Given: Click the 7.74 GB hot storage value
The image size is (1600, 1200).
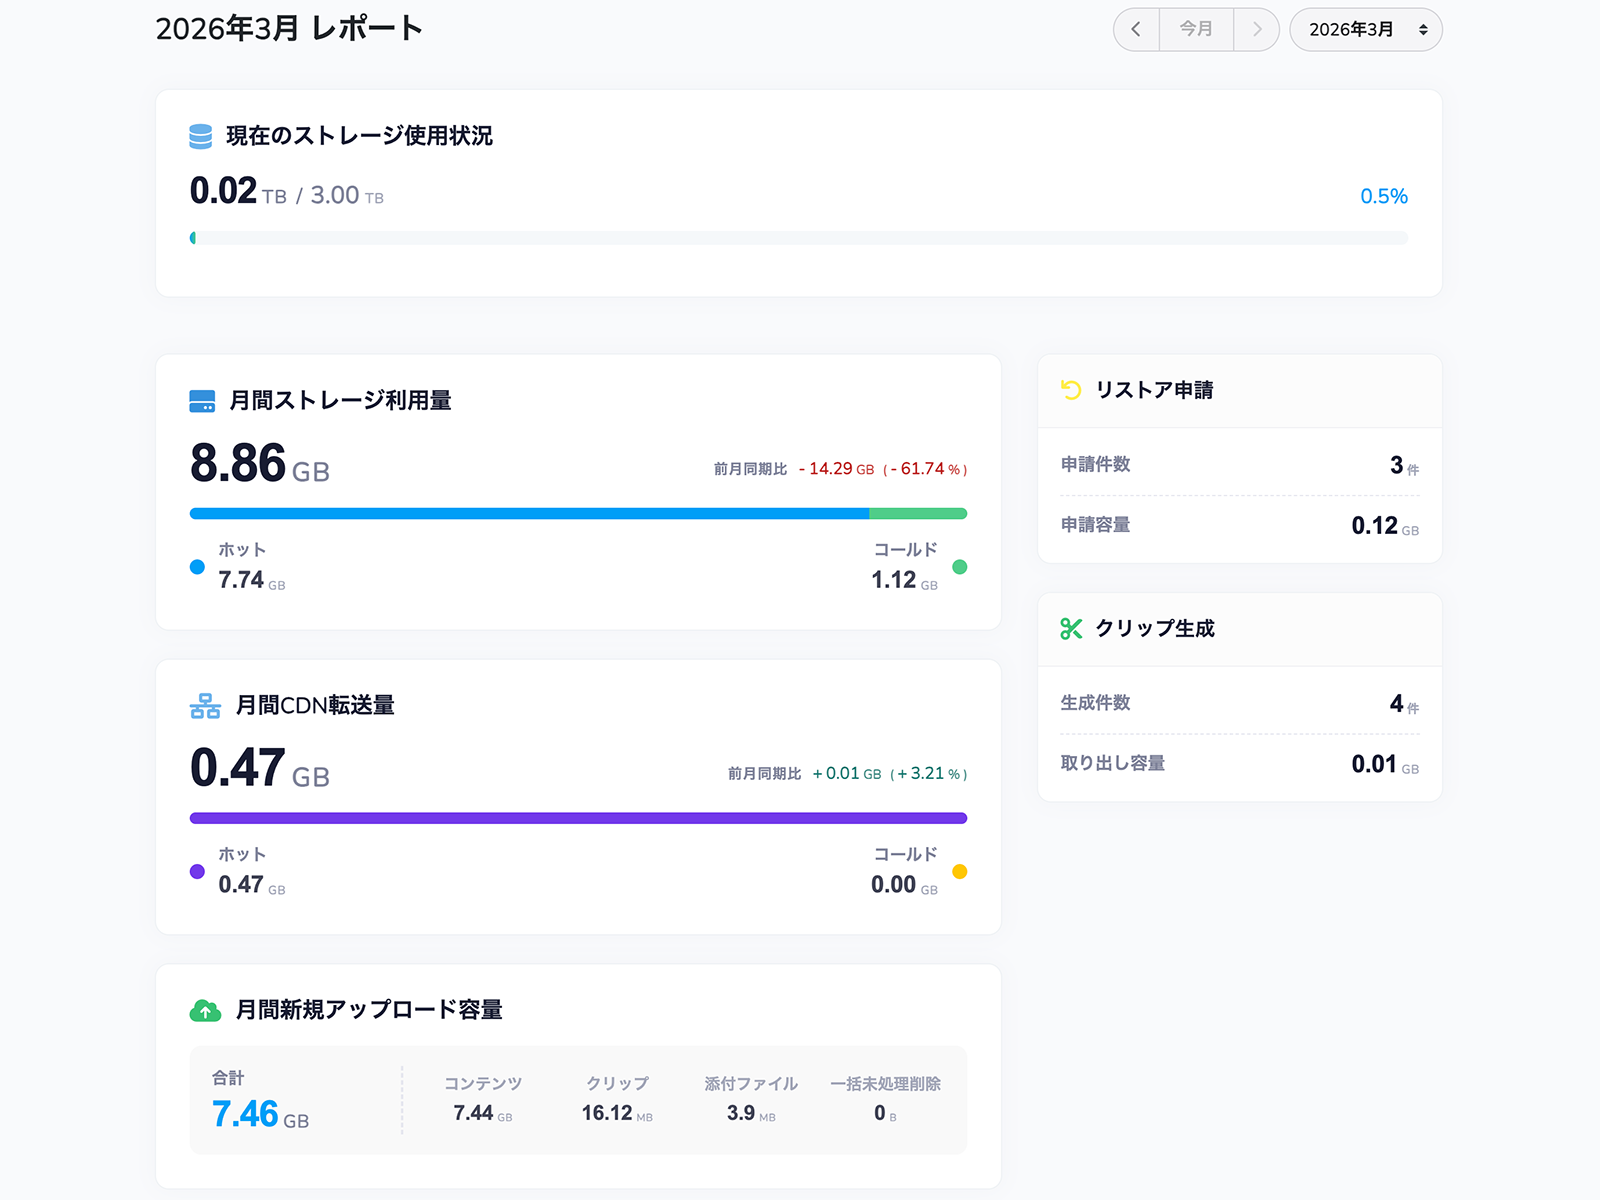Looking at the screenshot, I should coord(252,580).
